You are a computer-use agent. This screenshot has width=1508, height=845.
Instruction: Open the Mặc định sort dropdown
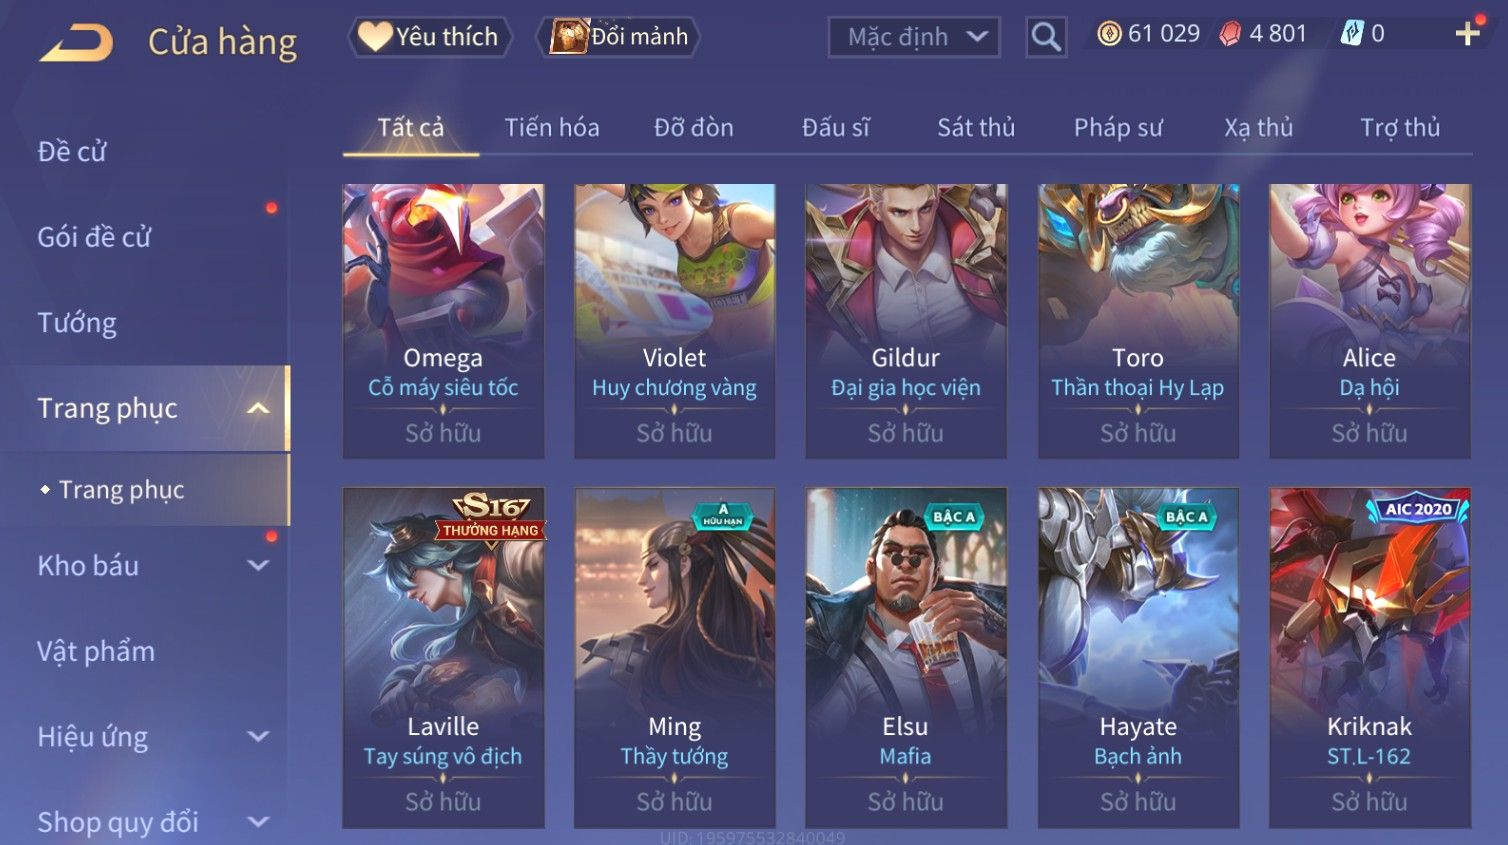coord(914,37)
